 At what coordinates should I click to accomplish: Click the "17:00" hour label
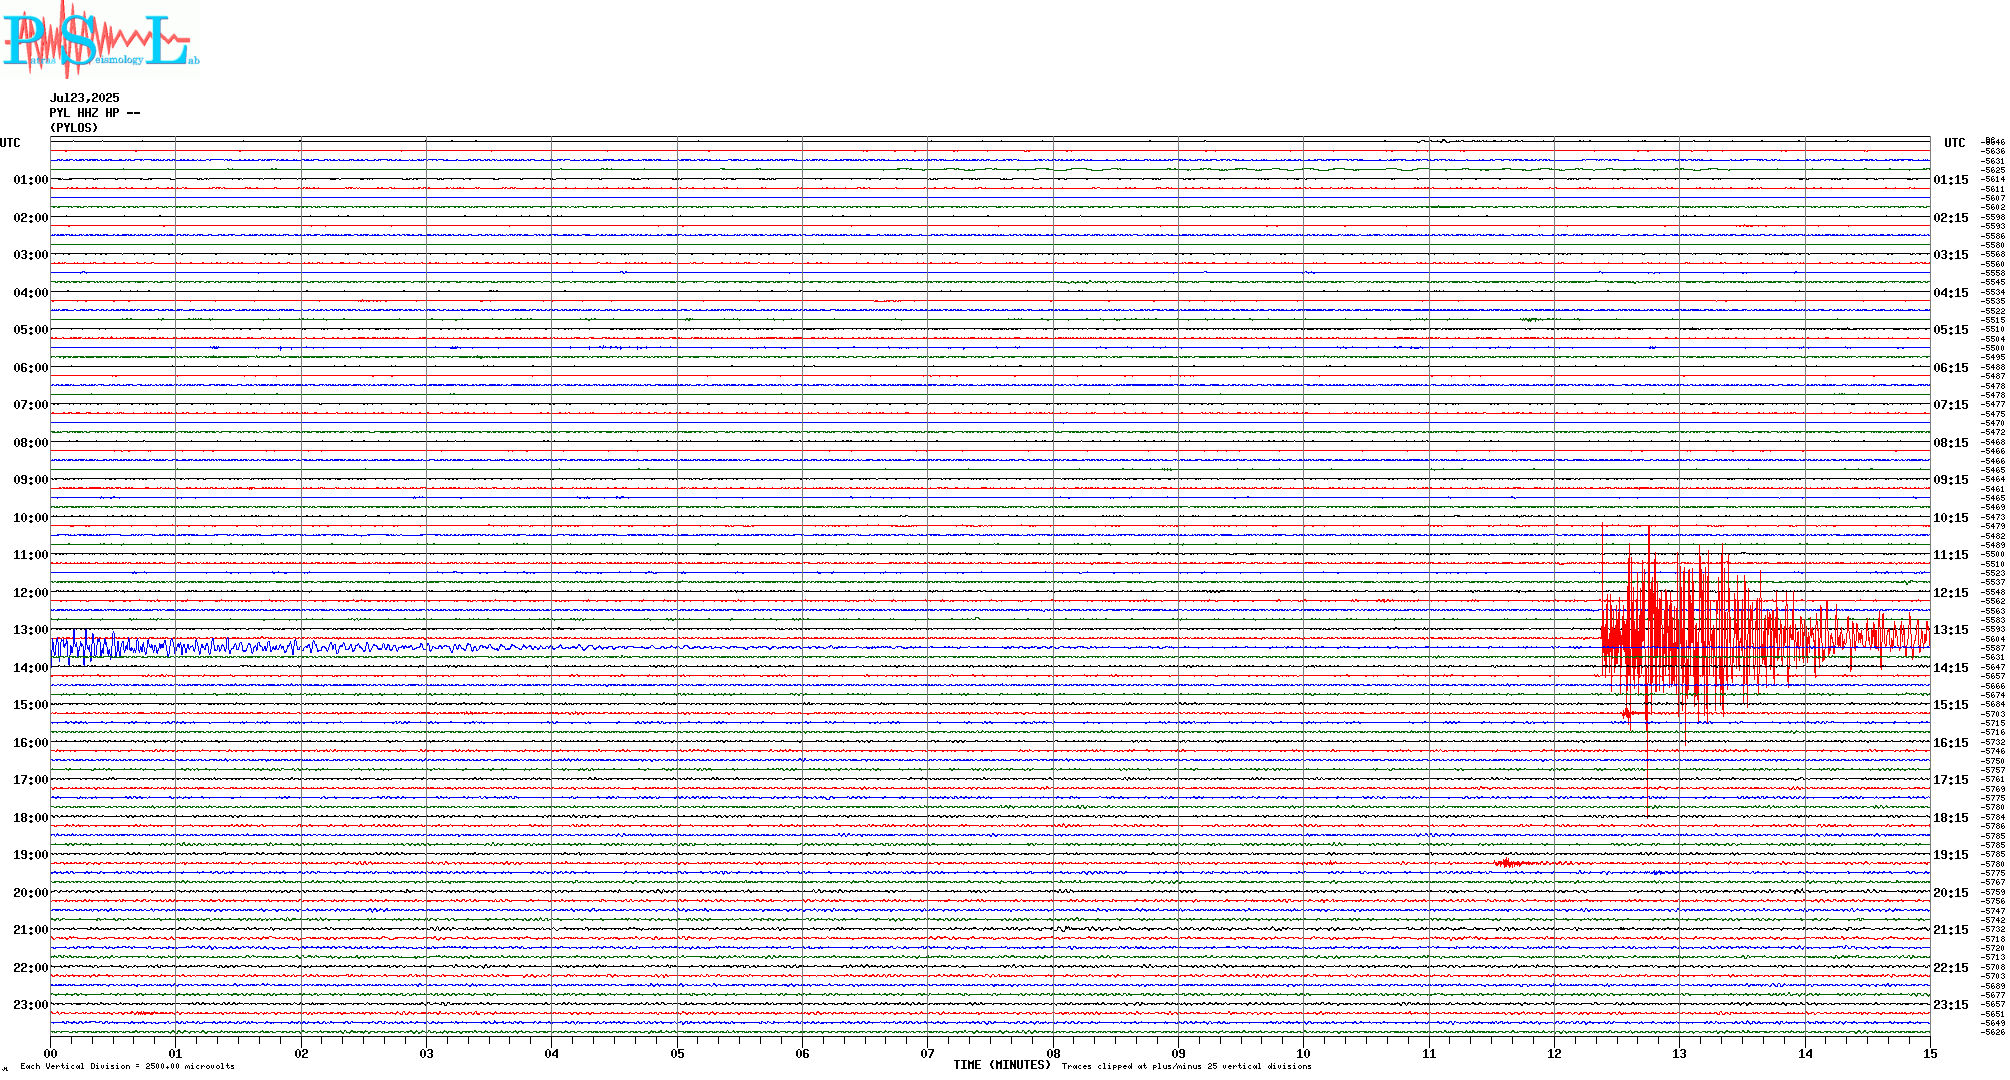point(31,780)
